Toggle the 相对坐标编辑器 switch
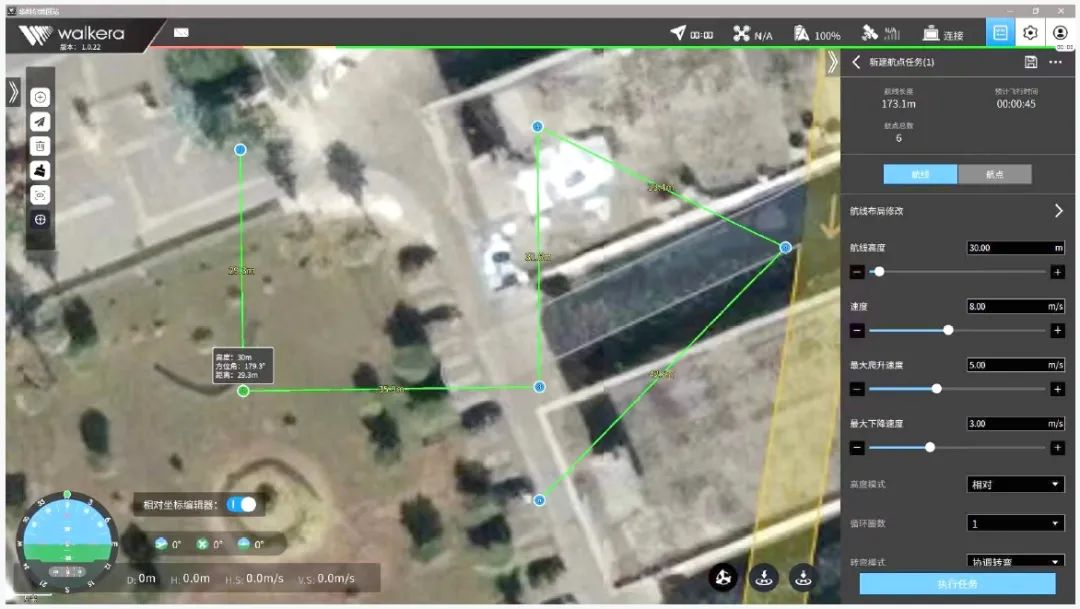The height and width of the screenshot is (609, 1080). tap(243, 504)
